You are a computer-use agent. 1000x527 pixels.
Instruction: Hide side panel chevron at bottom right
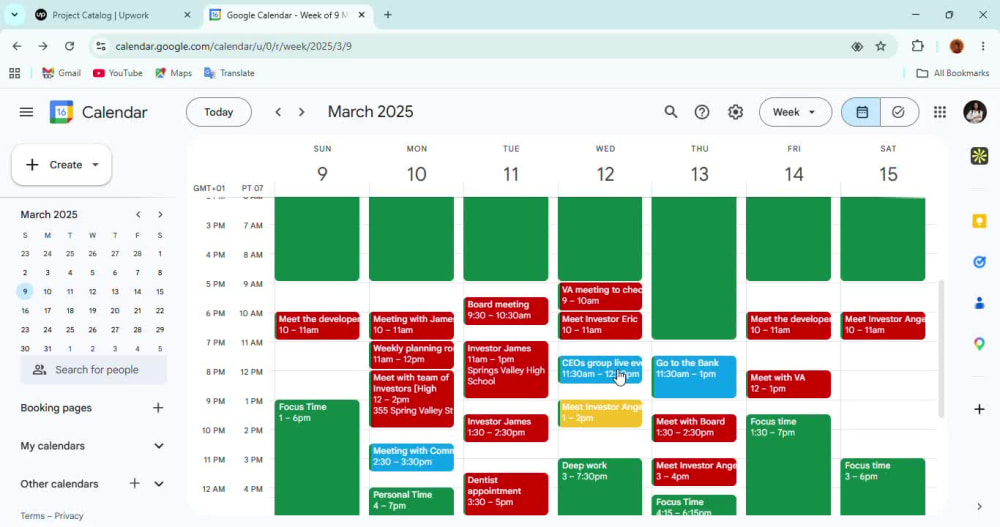pos(979,507)
